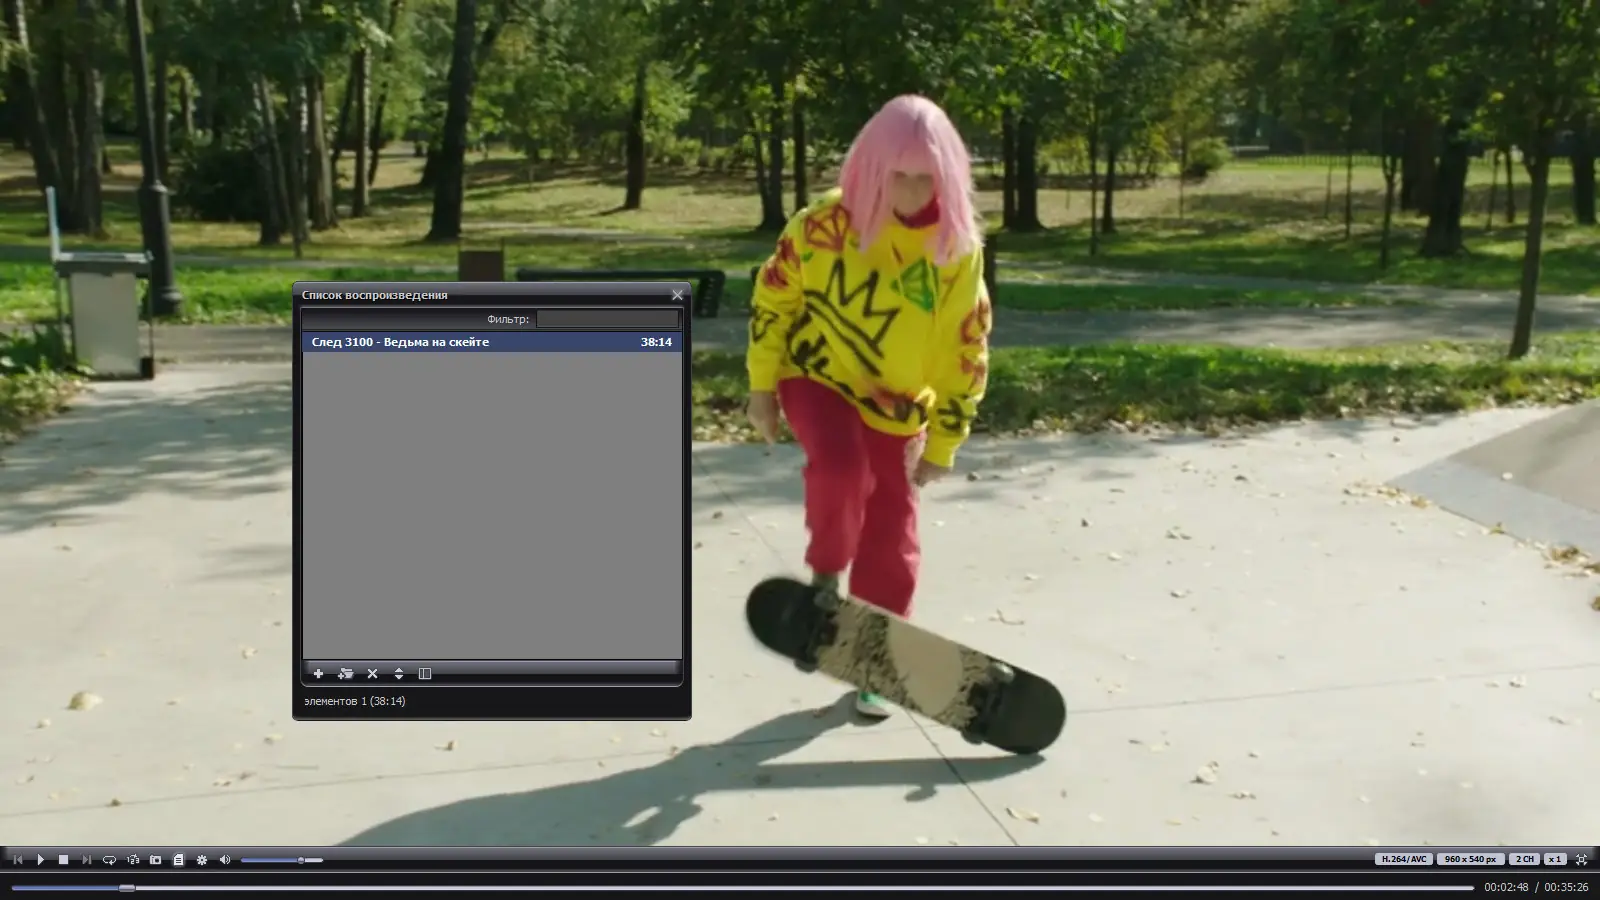The image size is (1600, 900).
Task: Toggle the playlist window from the player bar
Action: pos(178,859)
